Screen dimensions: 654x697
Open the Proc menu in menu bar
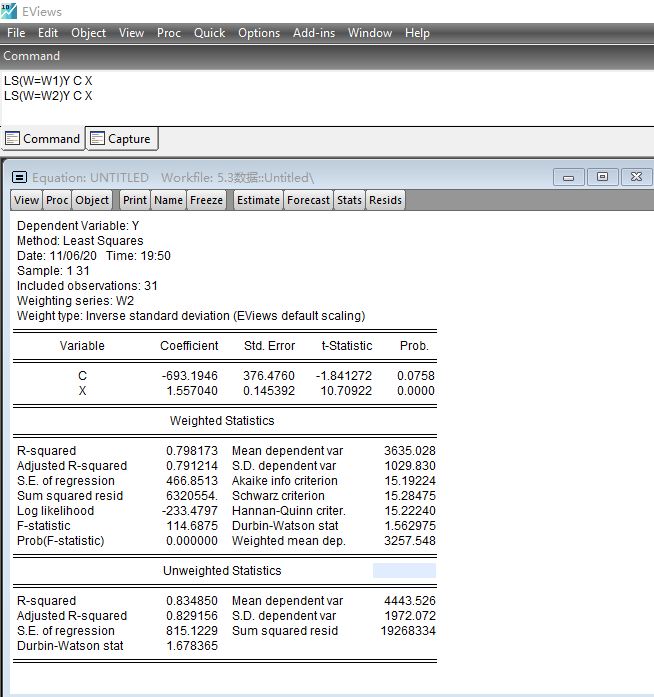tap(169, 33)
